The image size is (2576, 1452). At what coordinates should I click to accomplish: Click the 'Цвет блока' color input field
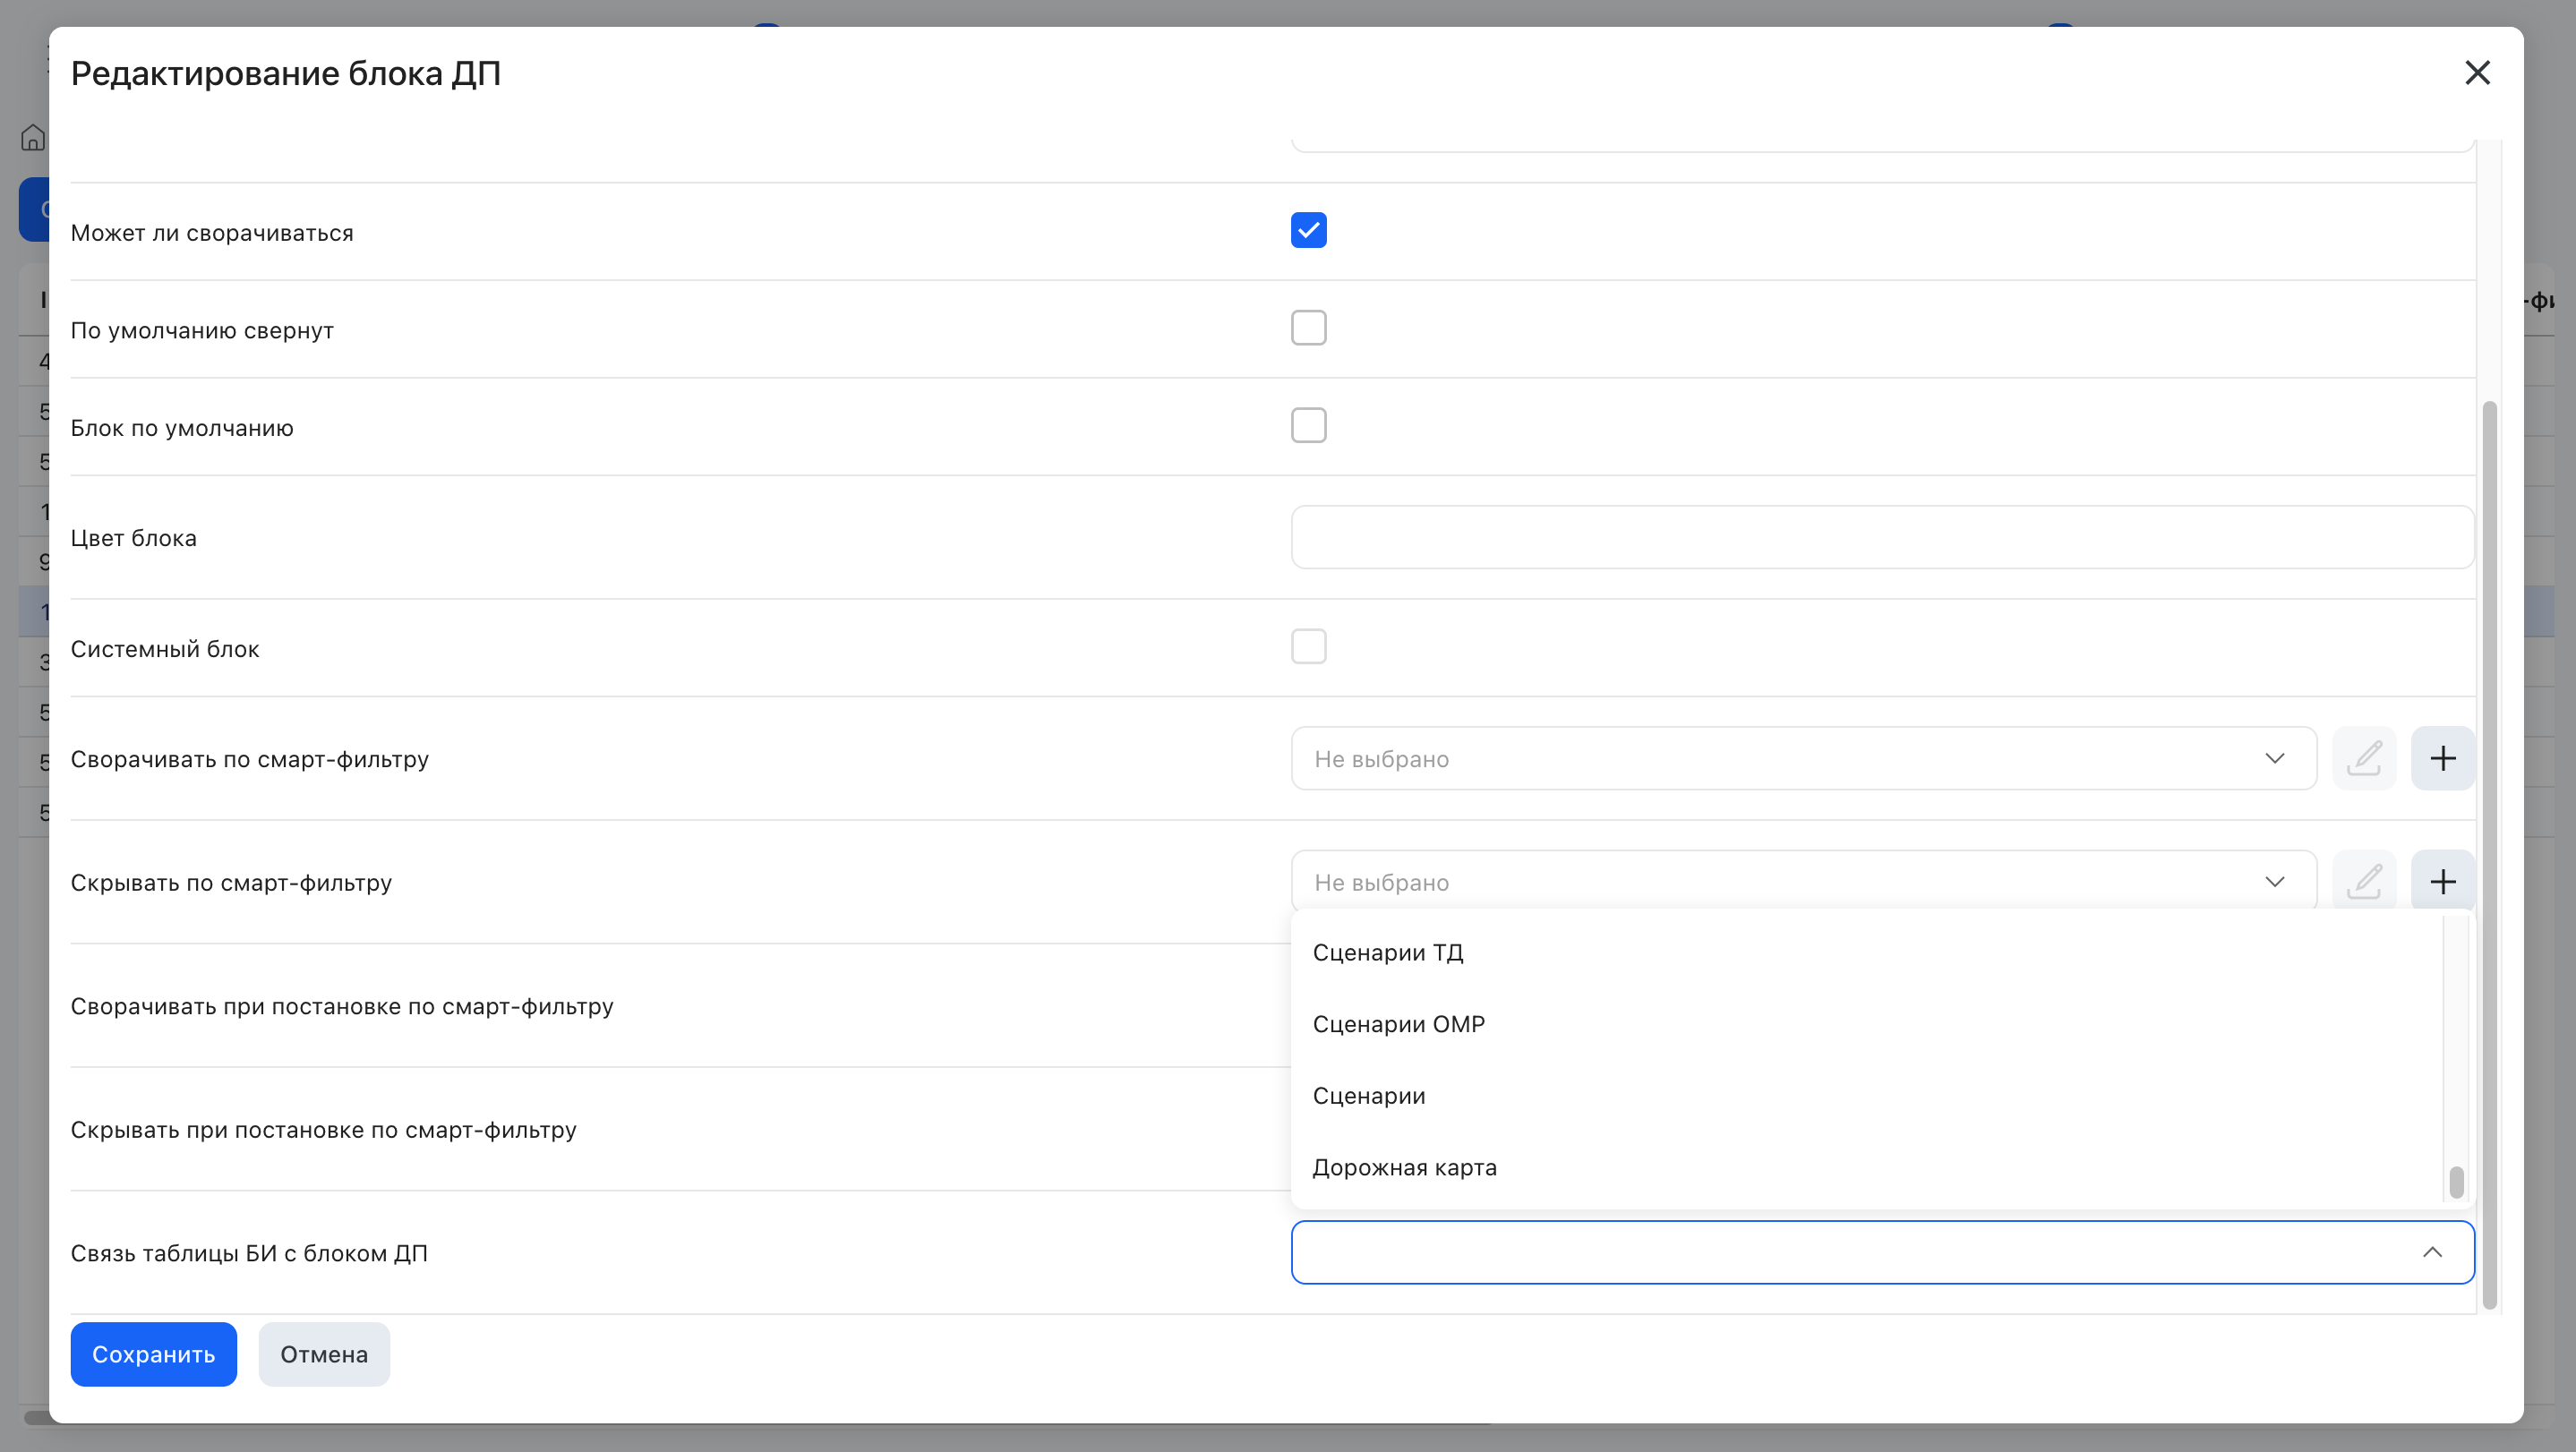coord(1882,537)
